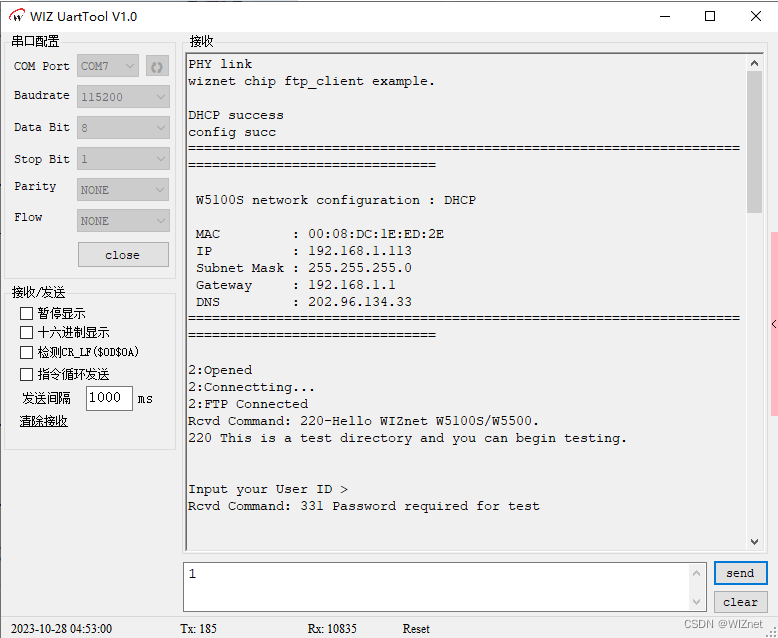
Task: Click the Rx: 10835 counter
Action: click(x=332, y=629)
